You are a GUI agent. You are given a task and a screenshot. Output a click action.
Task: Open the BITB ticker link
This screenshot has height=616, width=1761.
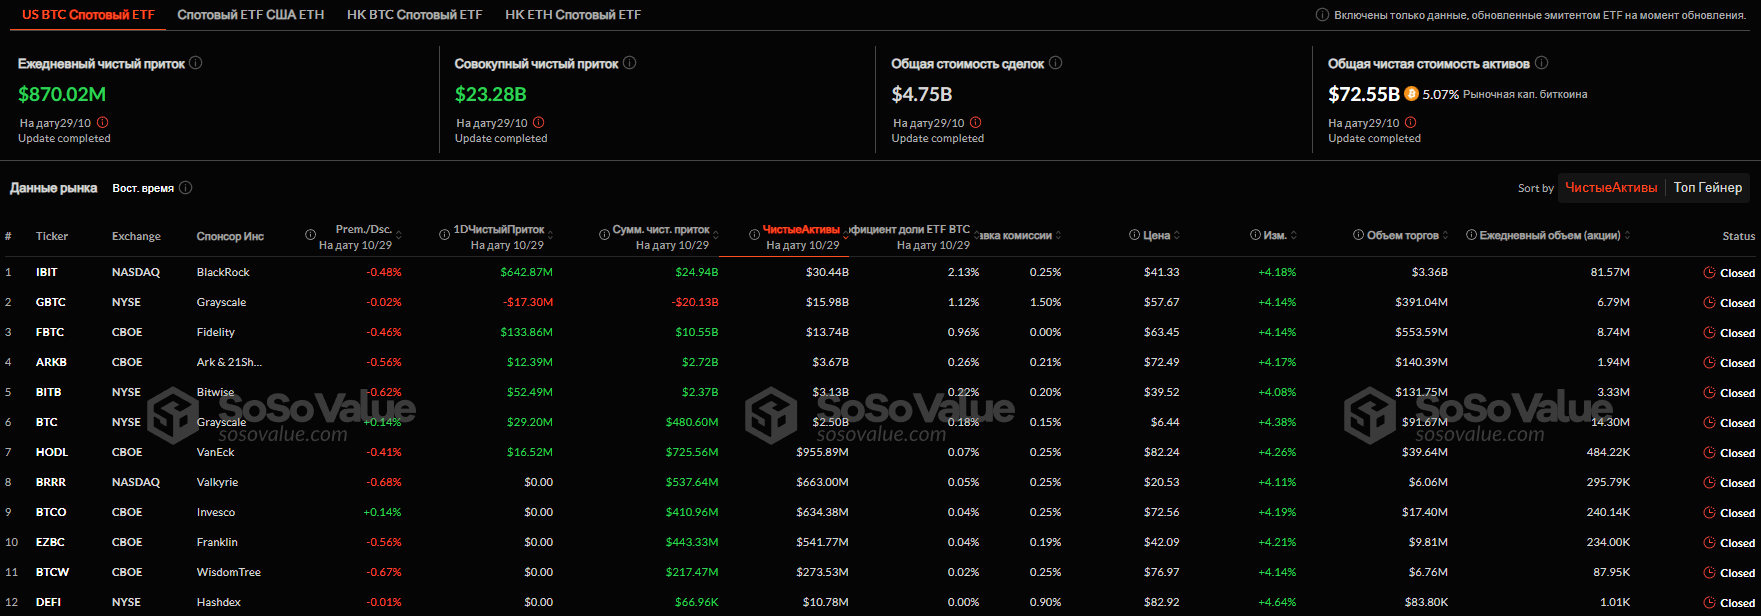click(x=48, y=392)
